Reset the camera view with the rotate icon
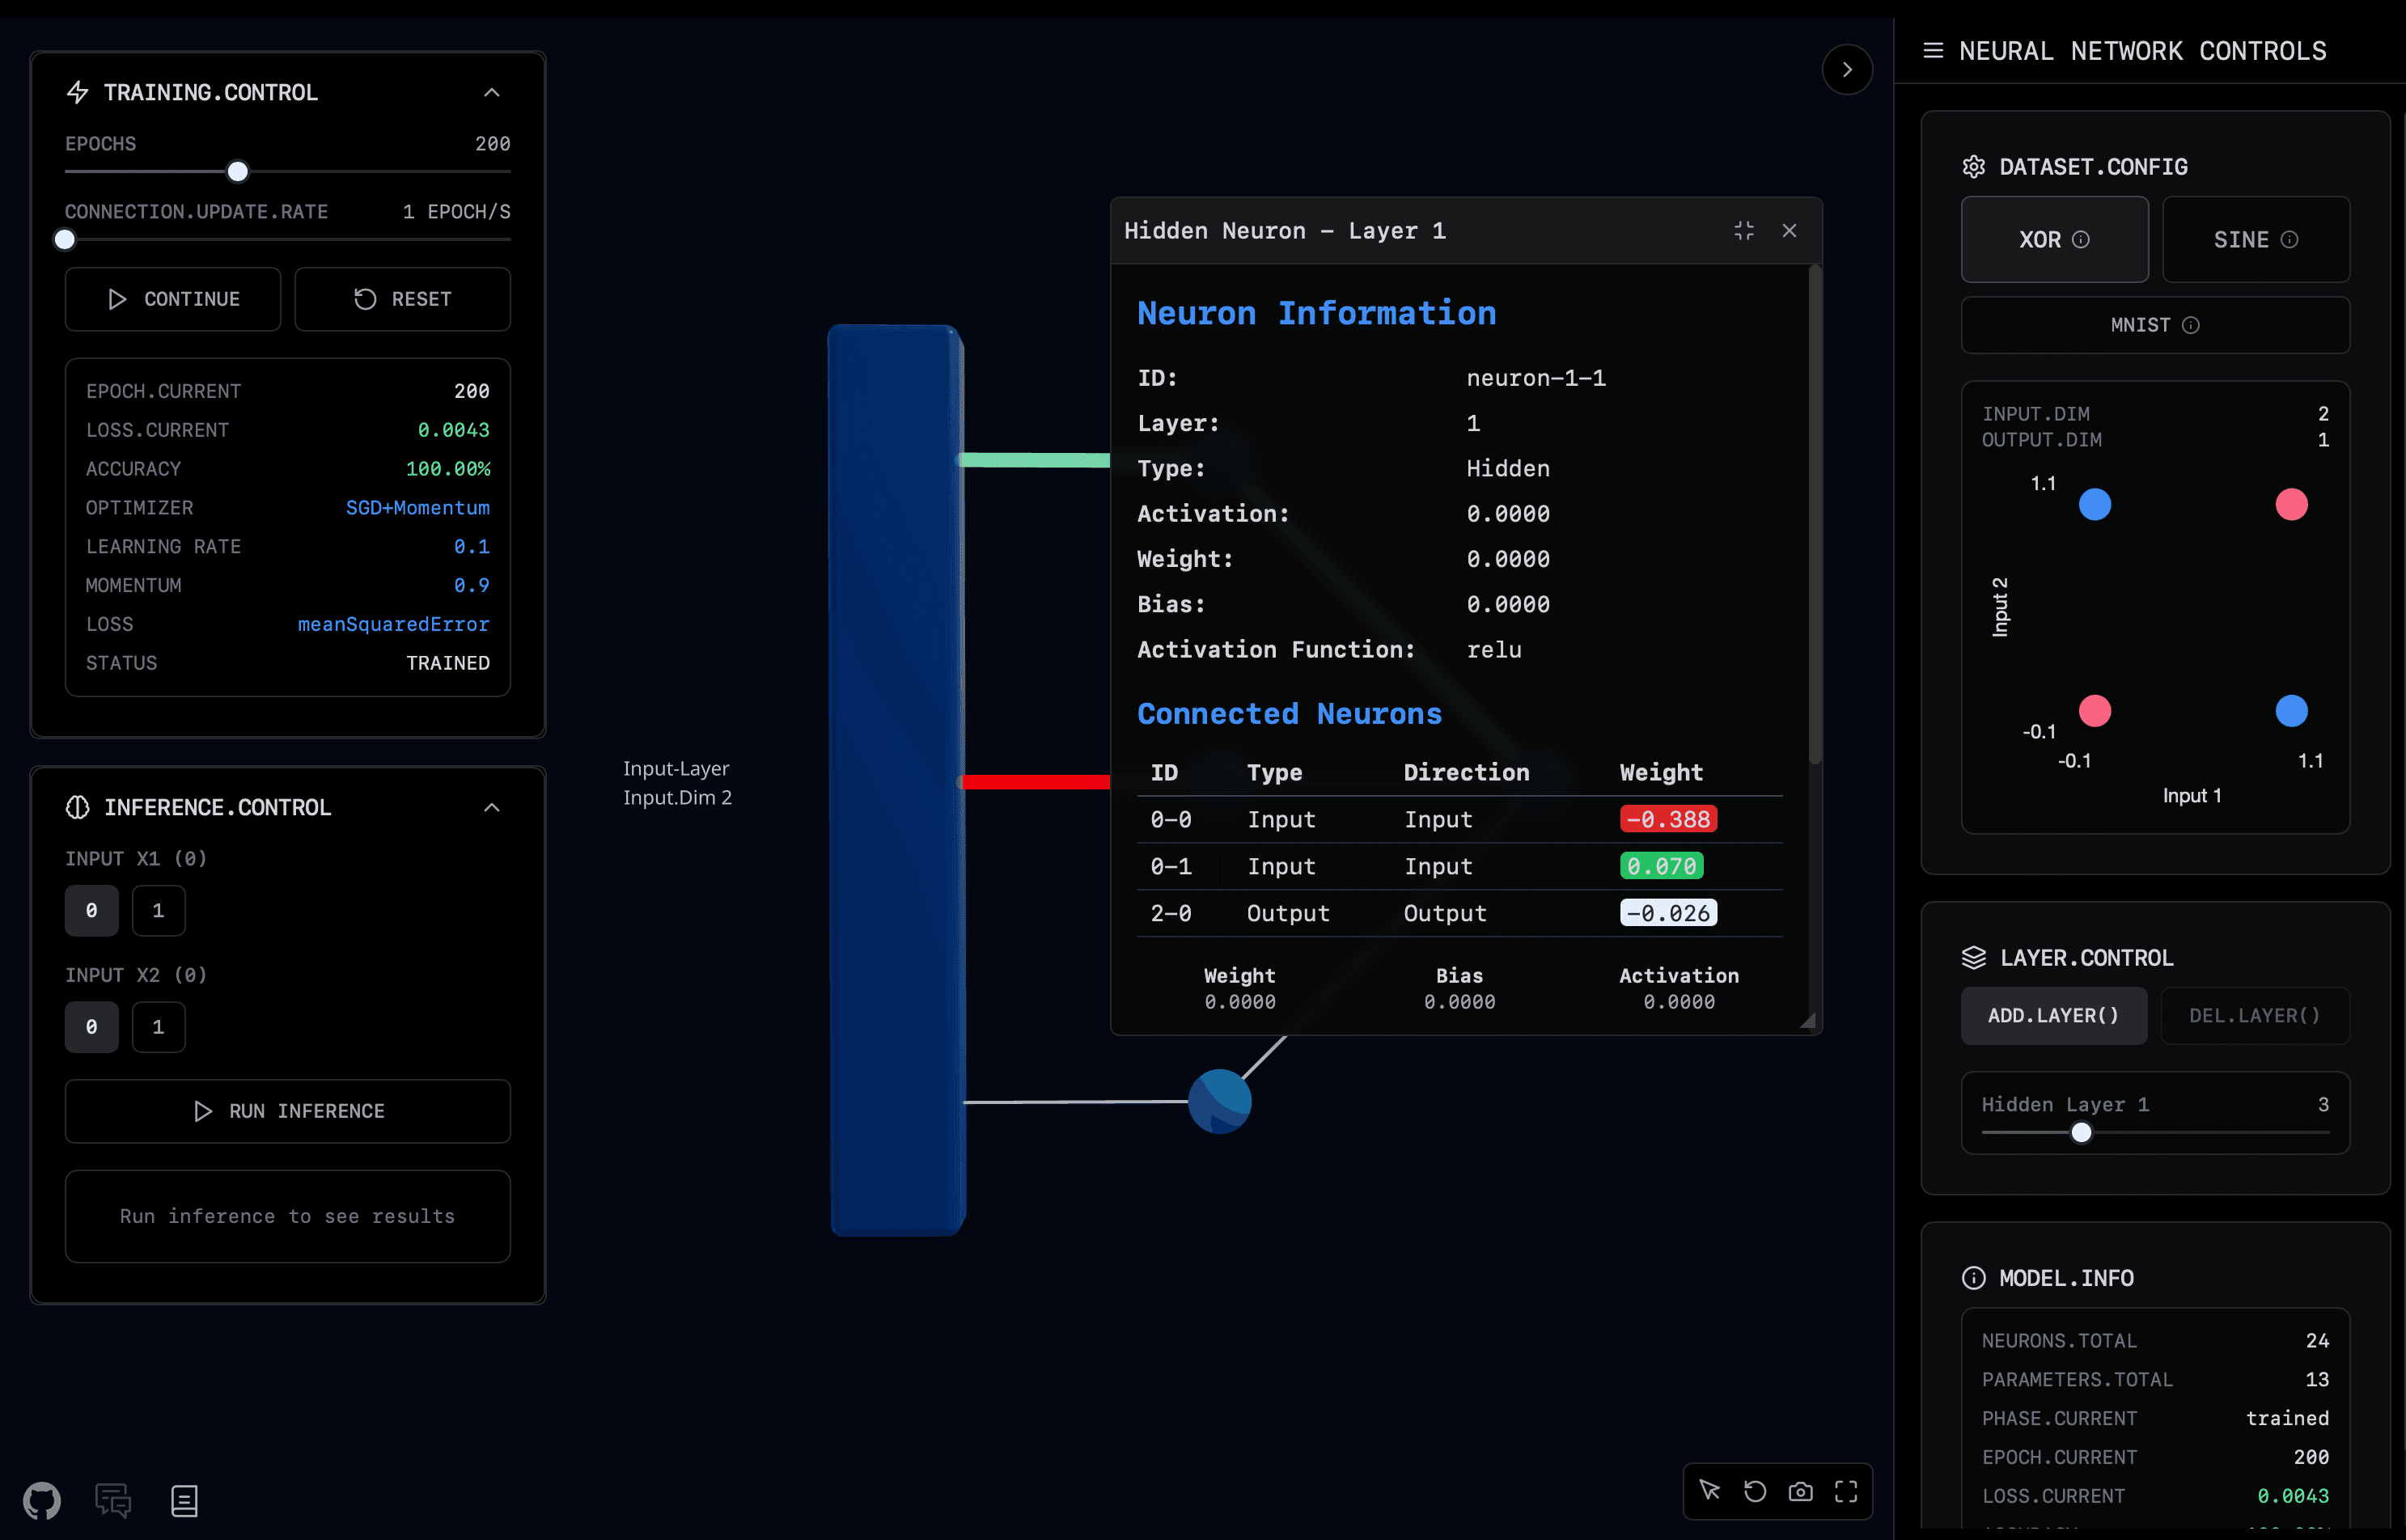 tap(1755, 1490)
